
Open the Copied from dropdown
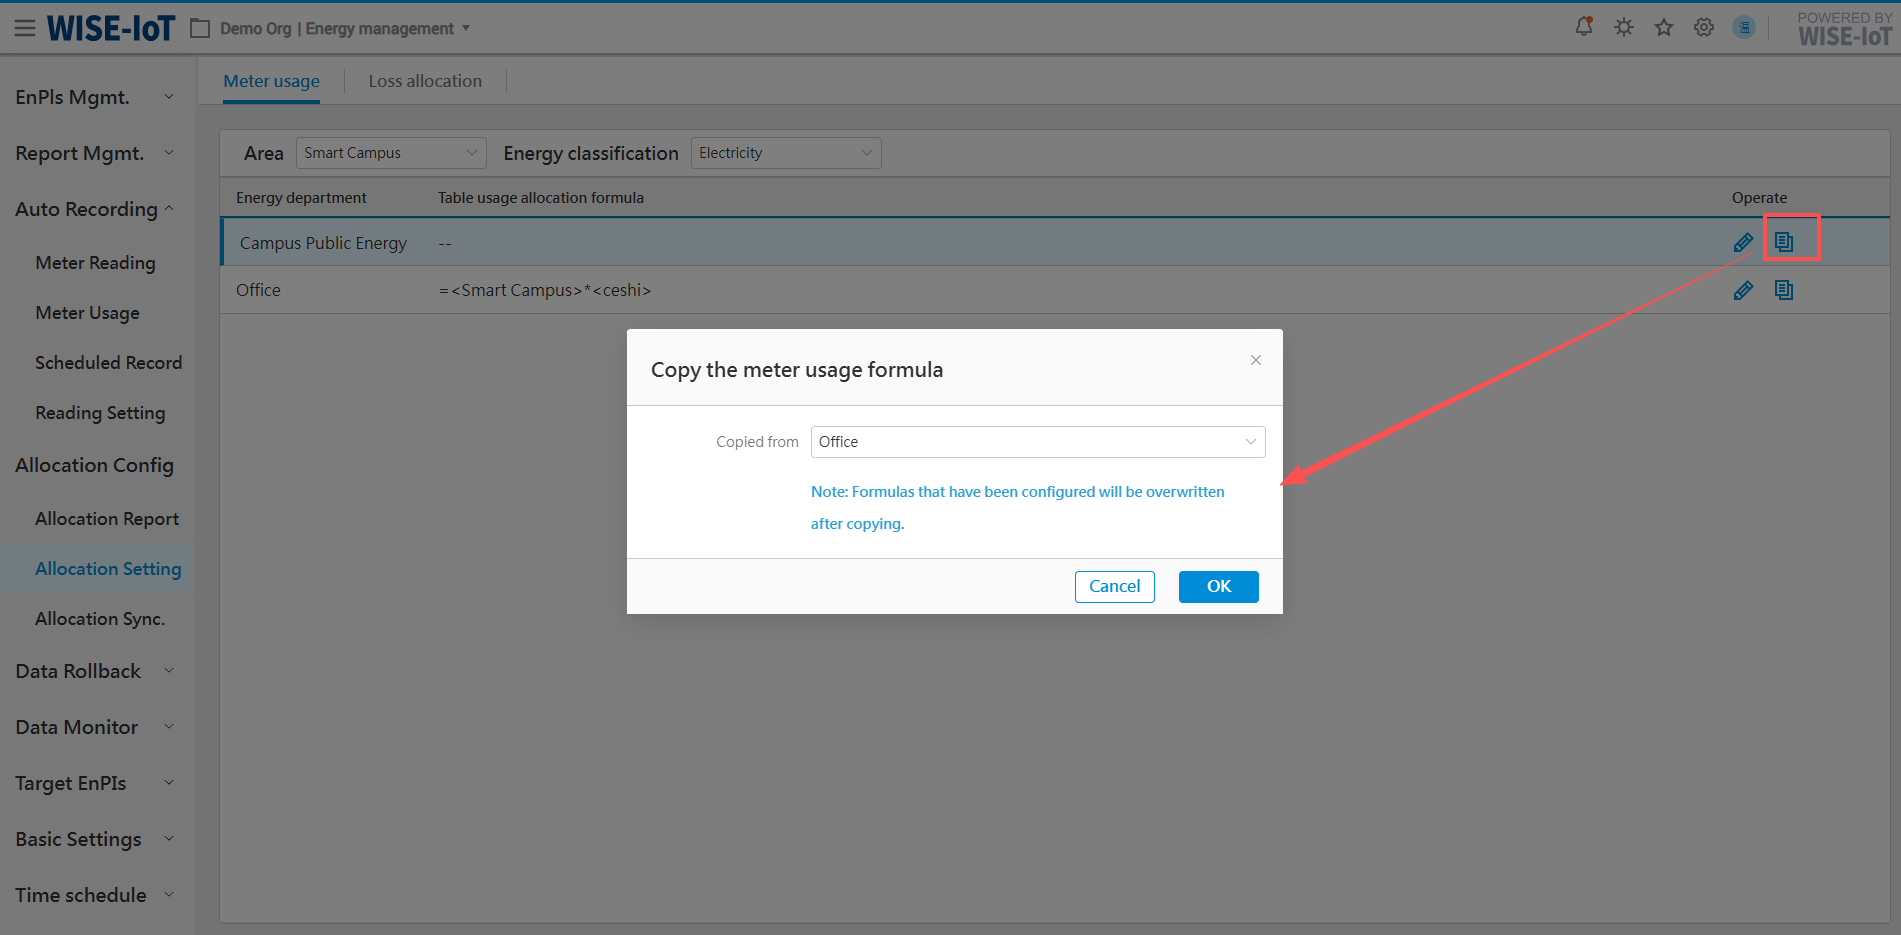(1037, 442)
